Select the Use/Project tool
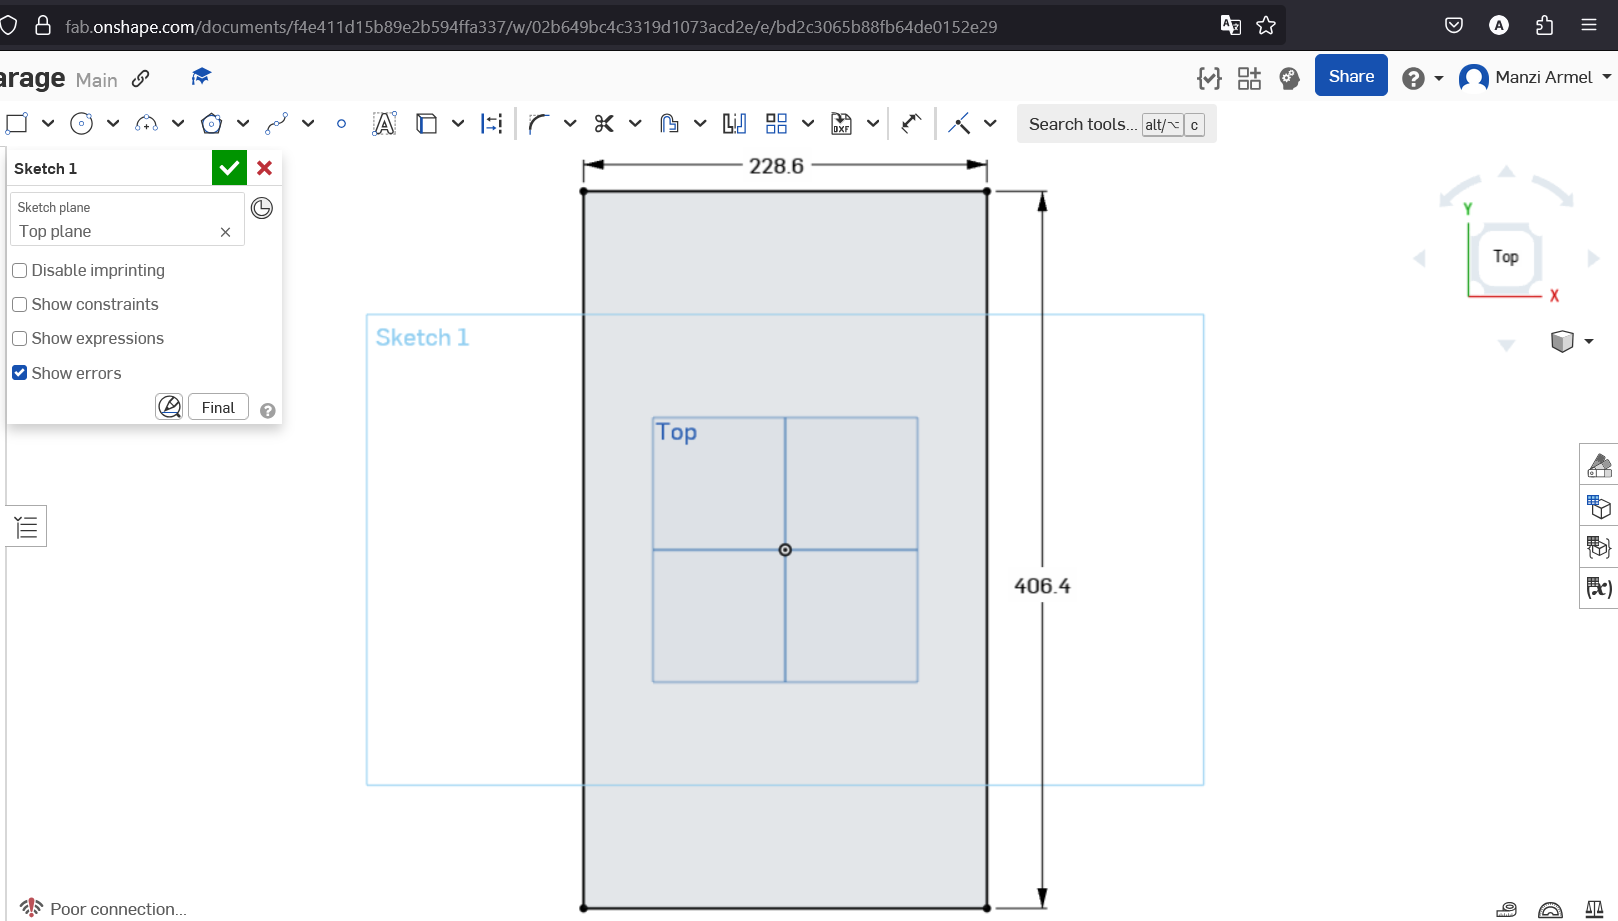The width and height of the screenshot is (1618, 921). [x=427, y=123]
